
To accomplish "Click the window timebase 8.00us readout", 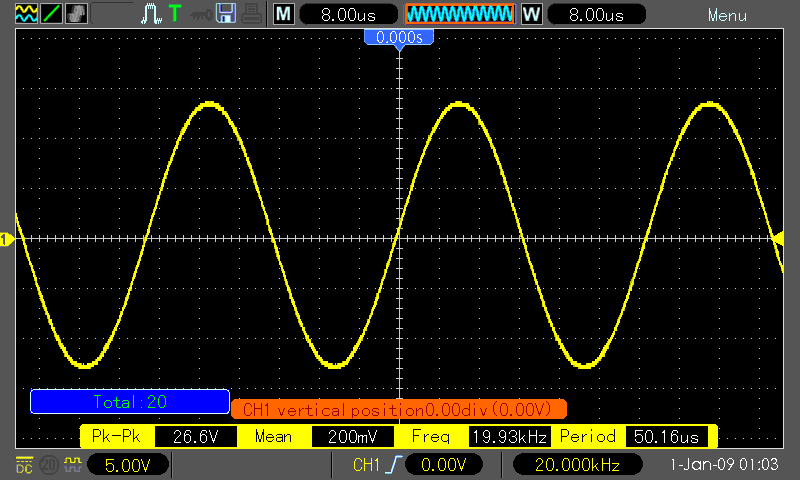I will (596, 14).
